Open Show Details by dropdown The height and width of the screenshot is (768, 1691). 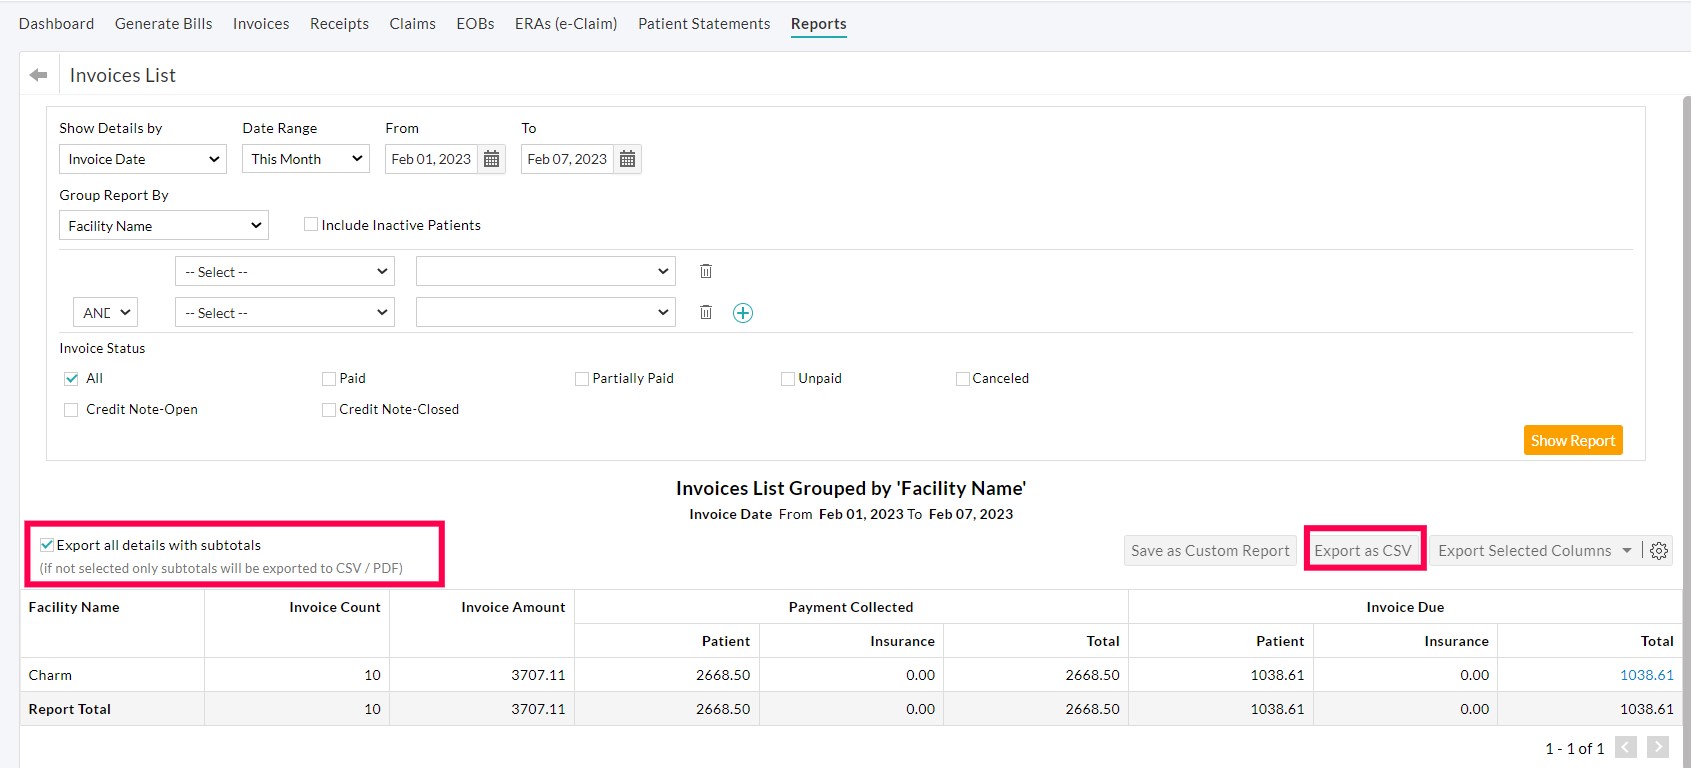click(x=143, y=159)
